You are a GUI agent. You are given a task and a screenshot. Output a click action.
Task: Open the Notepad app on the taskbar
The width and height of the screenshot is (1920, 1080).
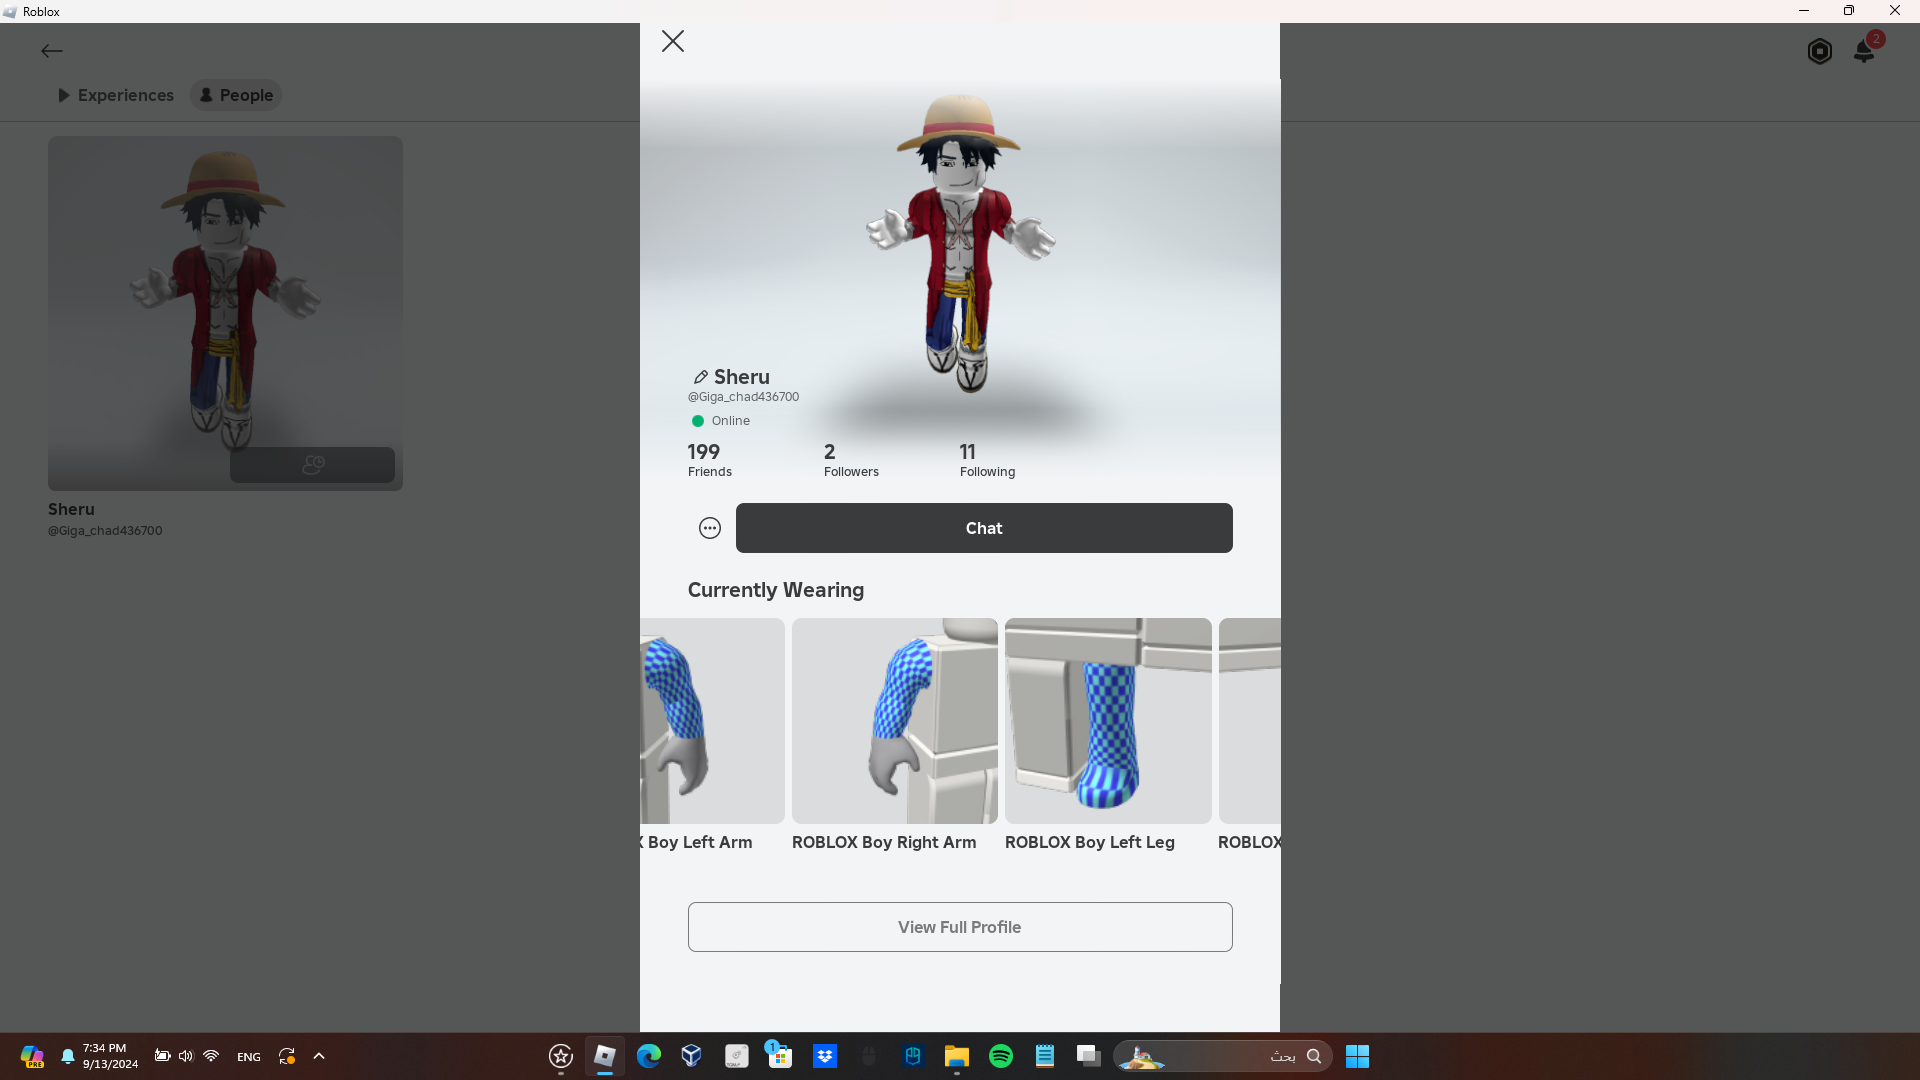(1045, 1056)
